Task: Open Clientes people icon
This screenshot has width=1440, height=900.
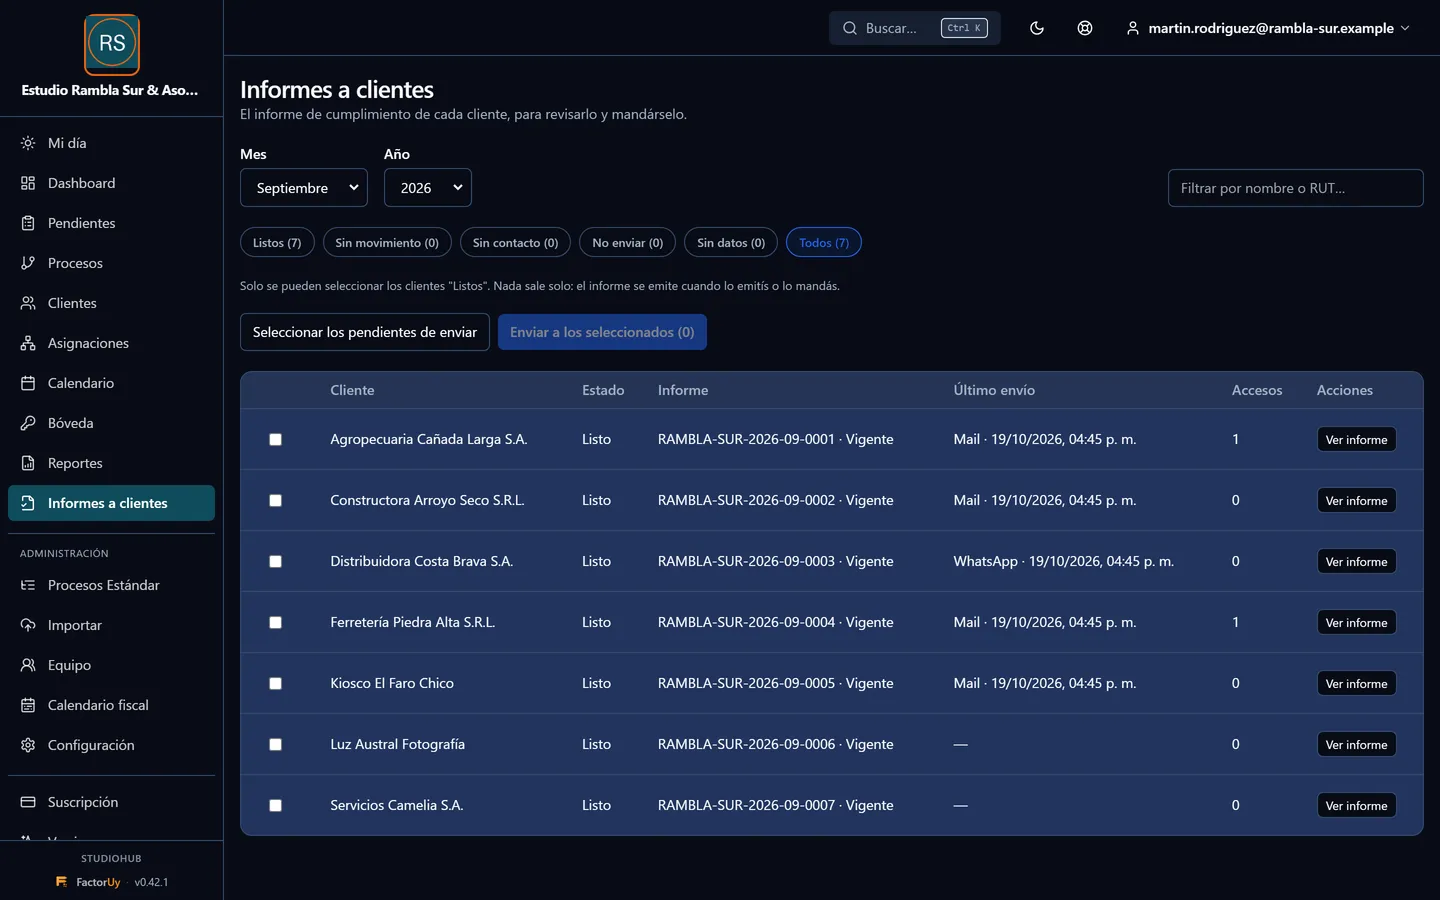Action: (x=28, y=303)
